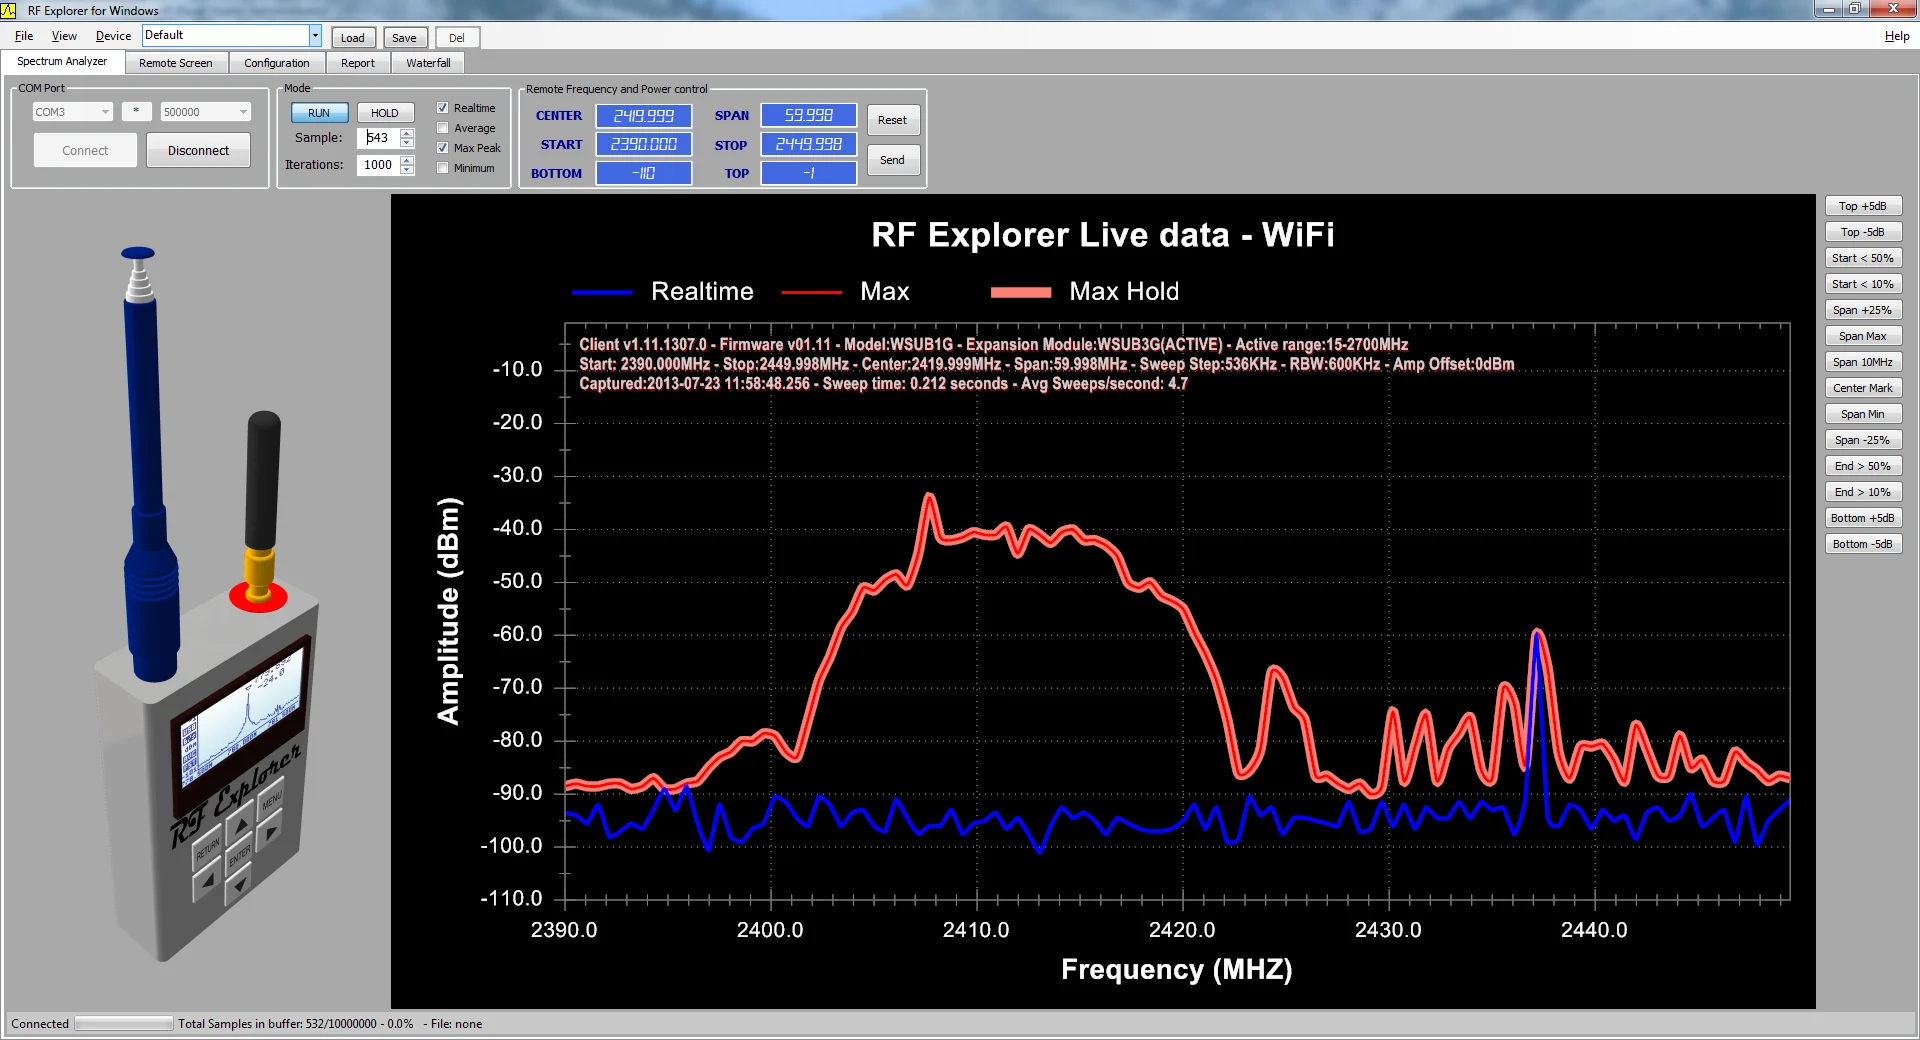Switch to the Waterfall tab
Viewport: 1920px width, 1040px height.
(428, 63)
